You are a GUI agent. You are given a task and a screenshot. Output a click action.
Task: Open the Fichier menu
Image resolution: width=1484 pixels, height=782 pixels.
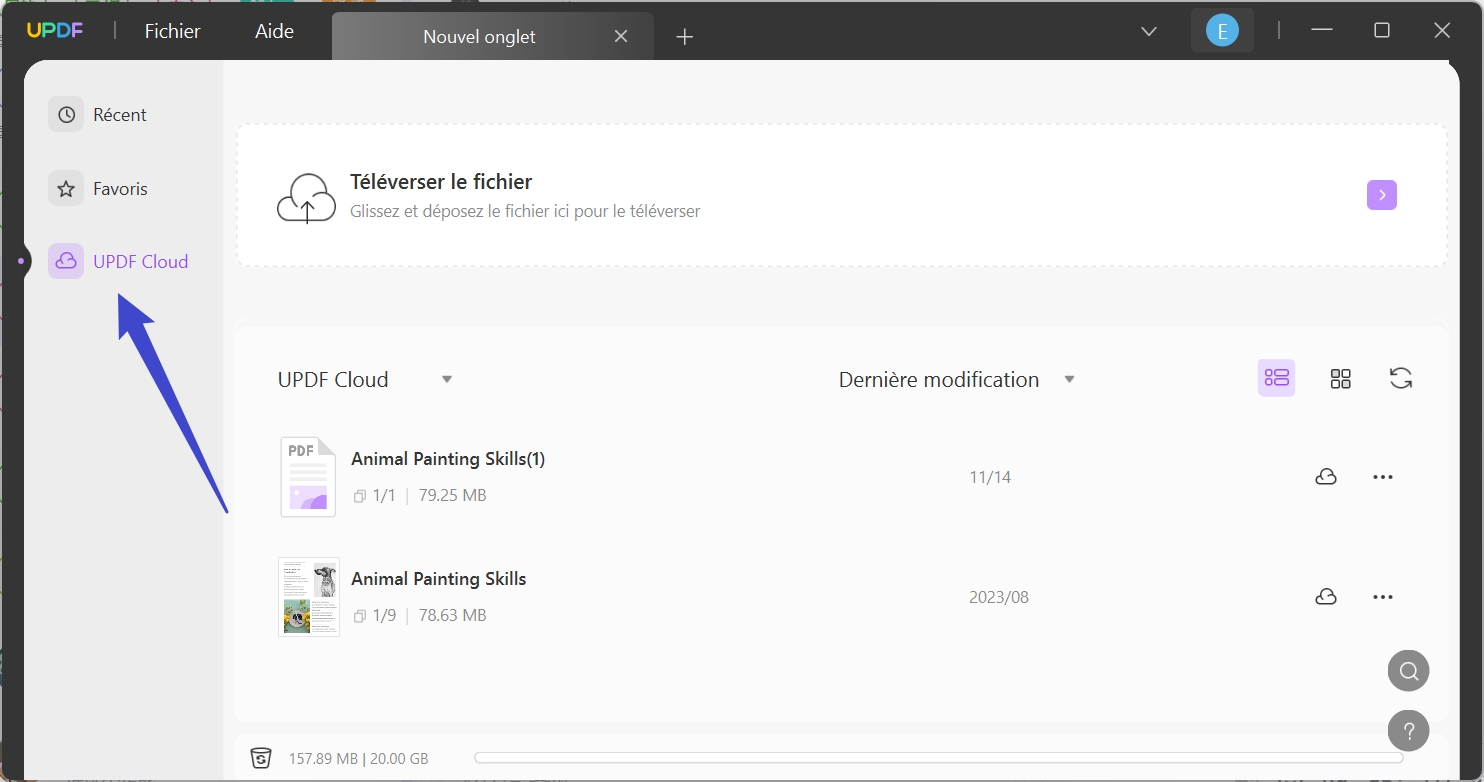[172, 31]
